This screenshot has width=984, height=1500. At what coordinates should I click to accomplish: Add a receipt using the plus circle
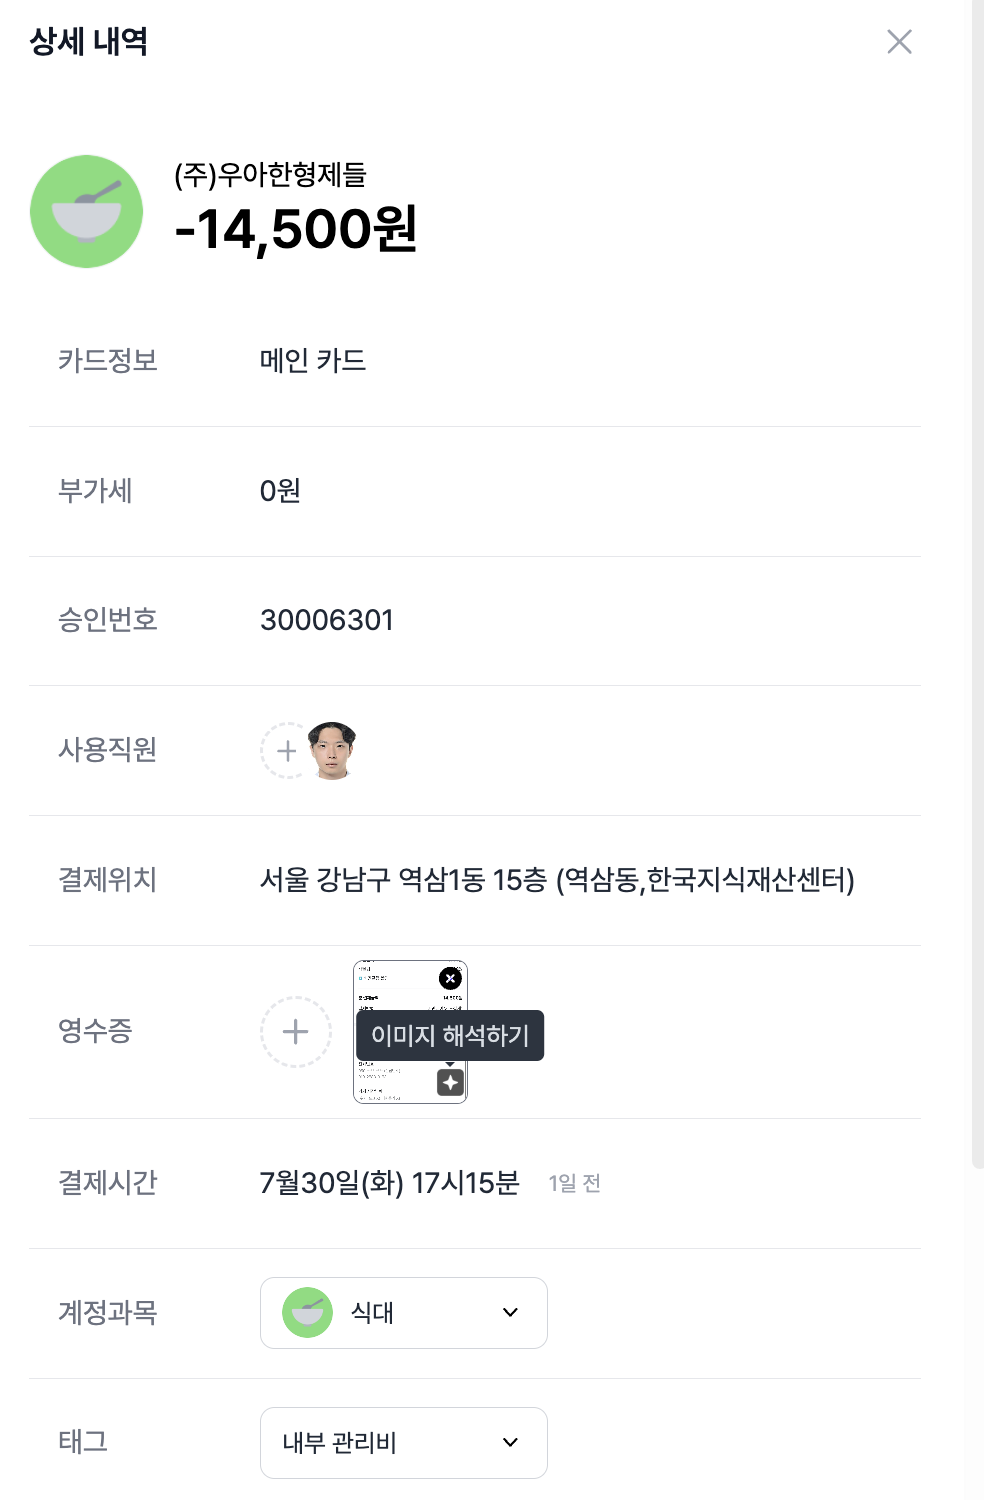click(x=295, y=1032)
